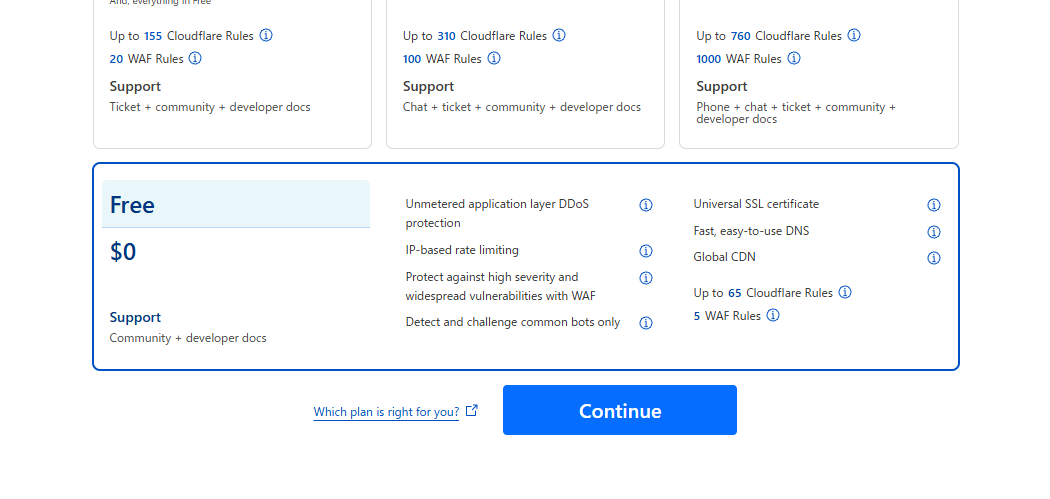Show info for 1000 WAF Rules
Image resolution: width=1050 pixels, height=499 pixels.
[x=794, y=58]
